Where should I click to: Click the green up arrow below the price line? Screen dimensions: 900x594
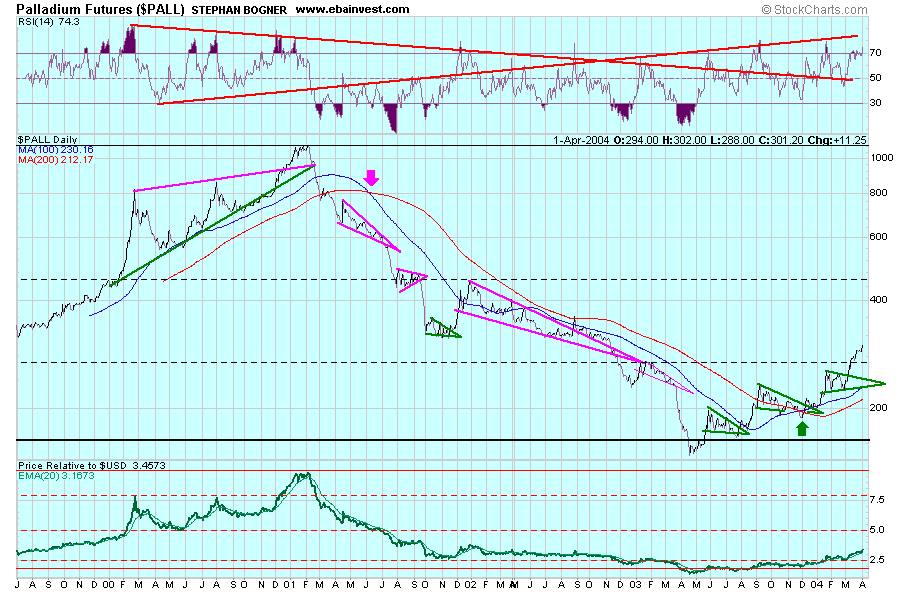[801, 428]
